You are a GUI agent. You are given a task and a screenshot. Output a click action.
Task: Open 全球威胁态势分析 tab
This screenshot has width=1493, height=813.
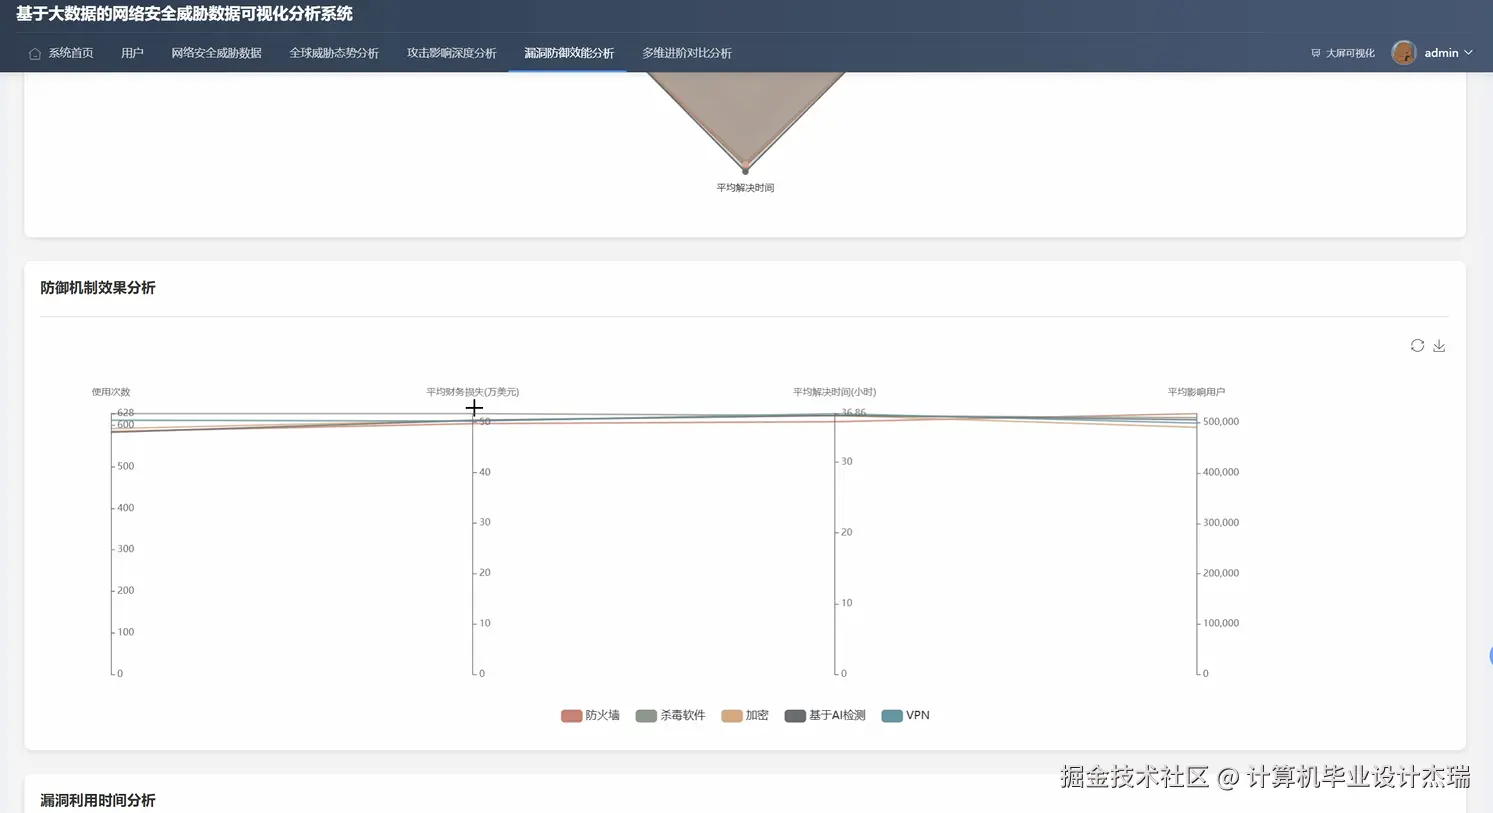[334, 53]
